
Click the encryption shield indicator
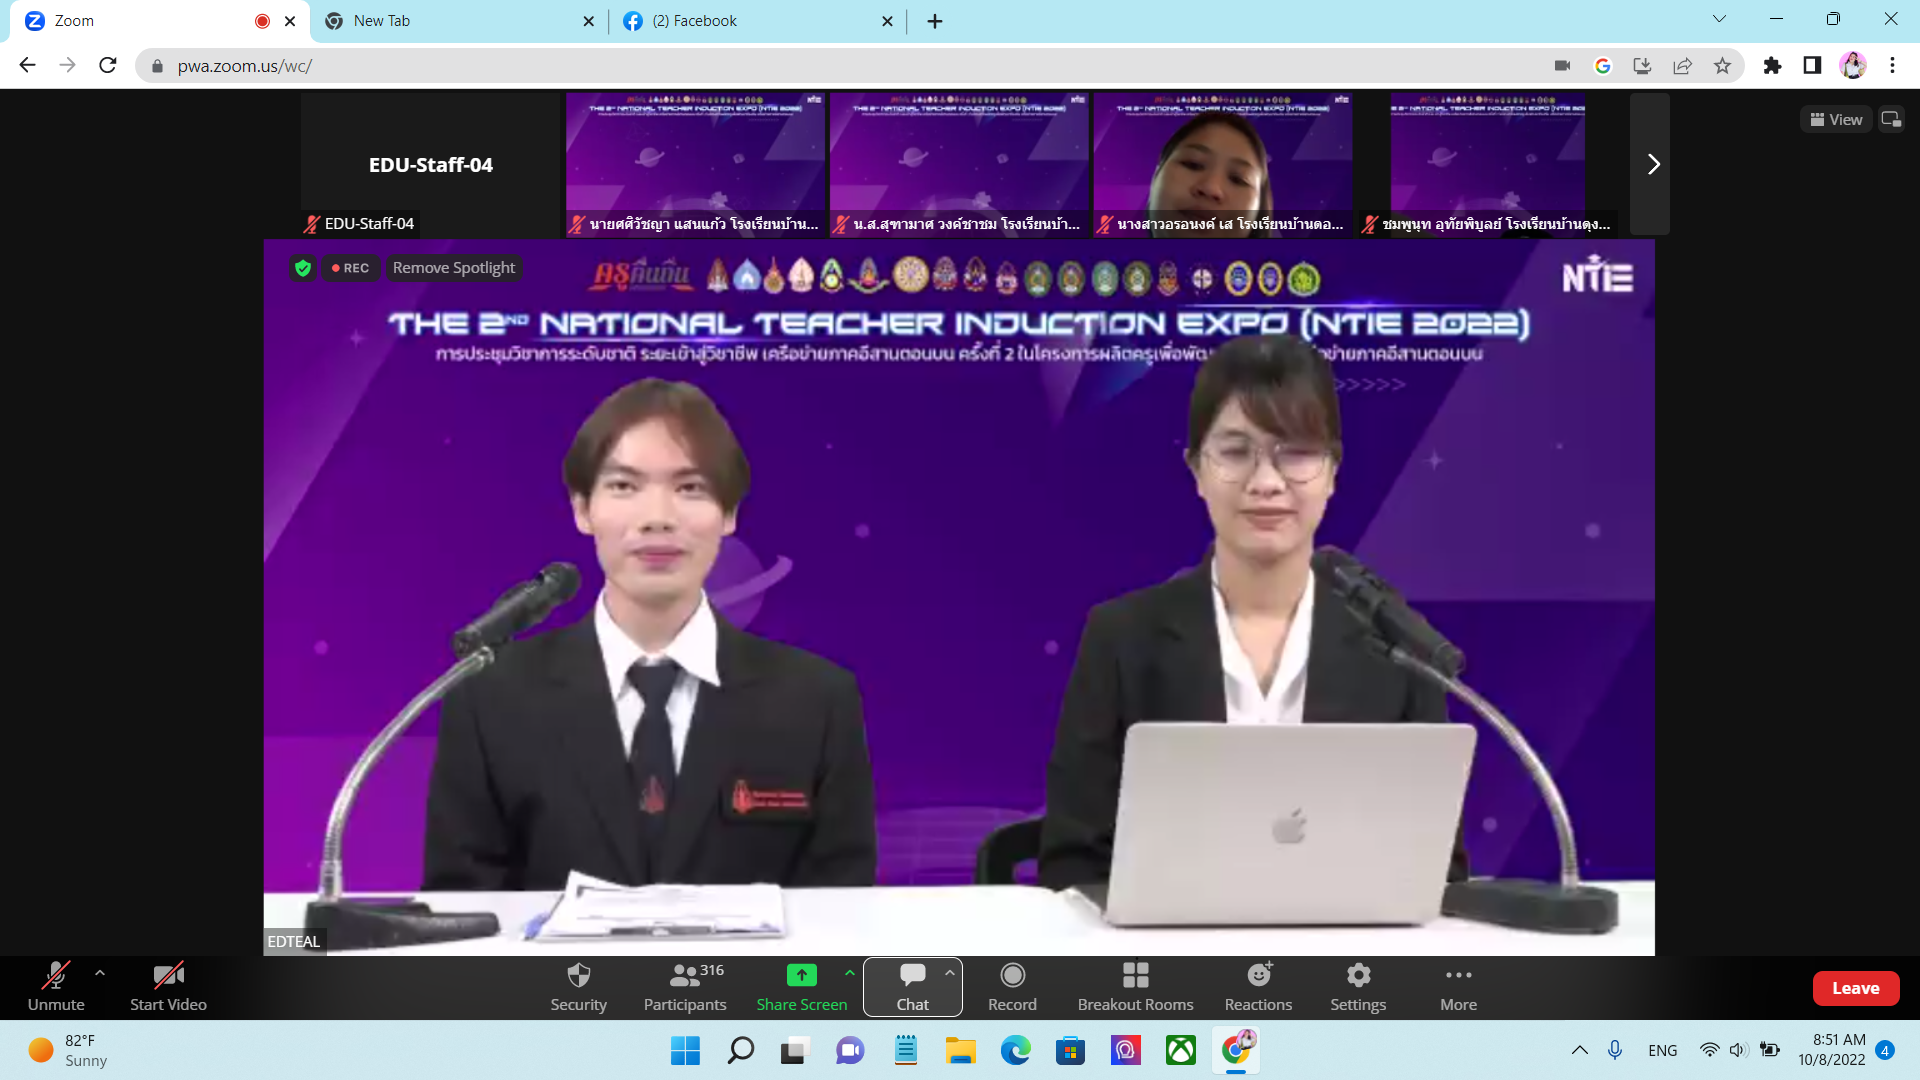303,268
